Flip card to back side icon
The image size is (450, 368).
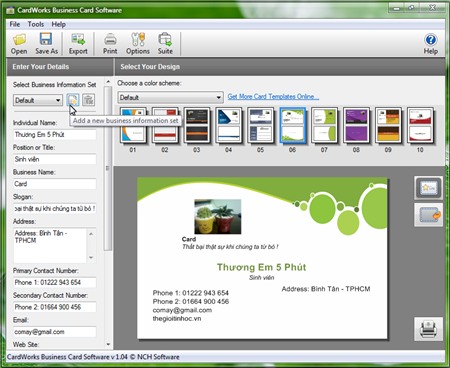click(x=428, y=215)
